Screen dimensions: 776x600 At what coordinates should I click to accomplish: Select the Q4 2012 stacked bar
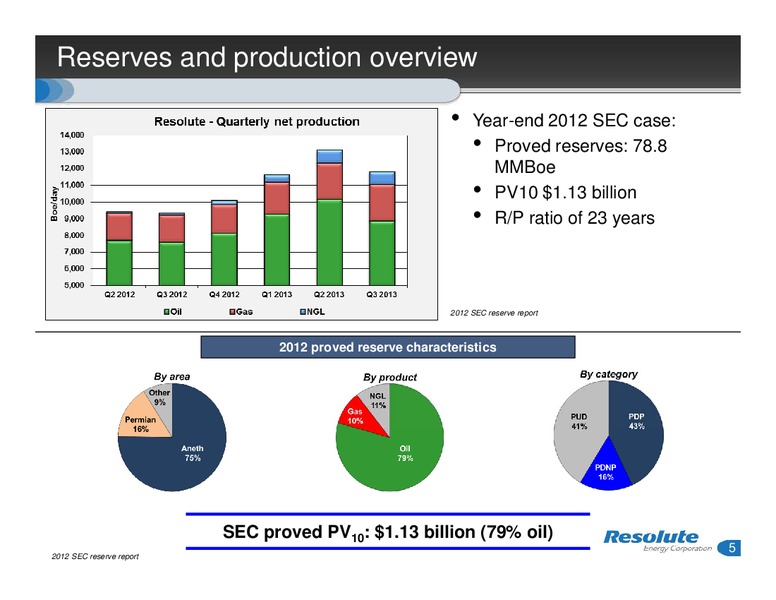point(224,243)
